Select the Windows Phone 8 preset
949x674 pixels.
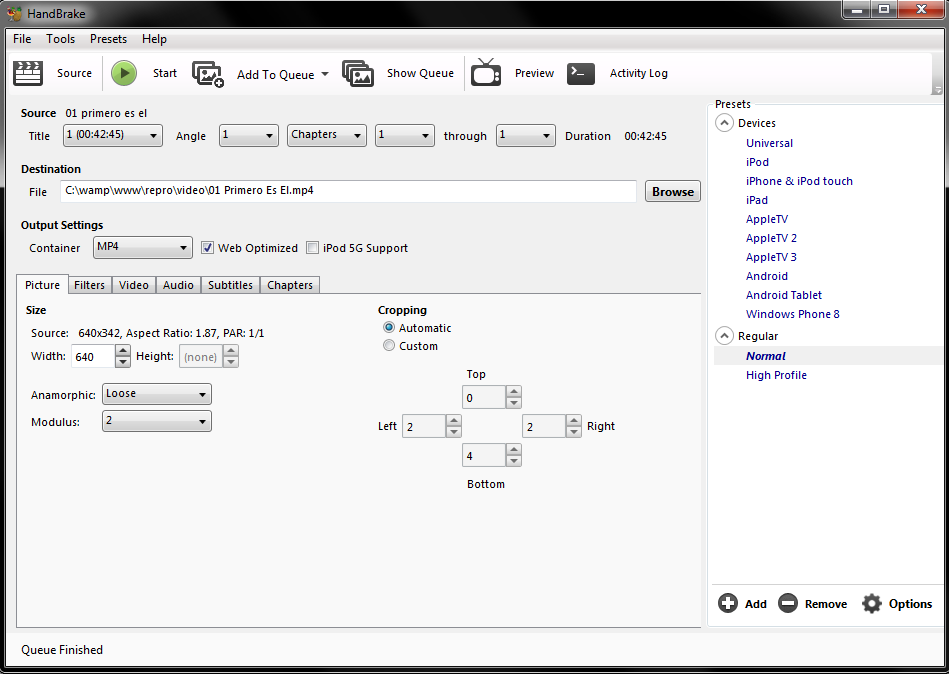[792, 314]
